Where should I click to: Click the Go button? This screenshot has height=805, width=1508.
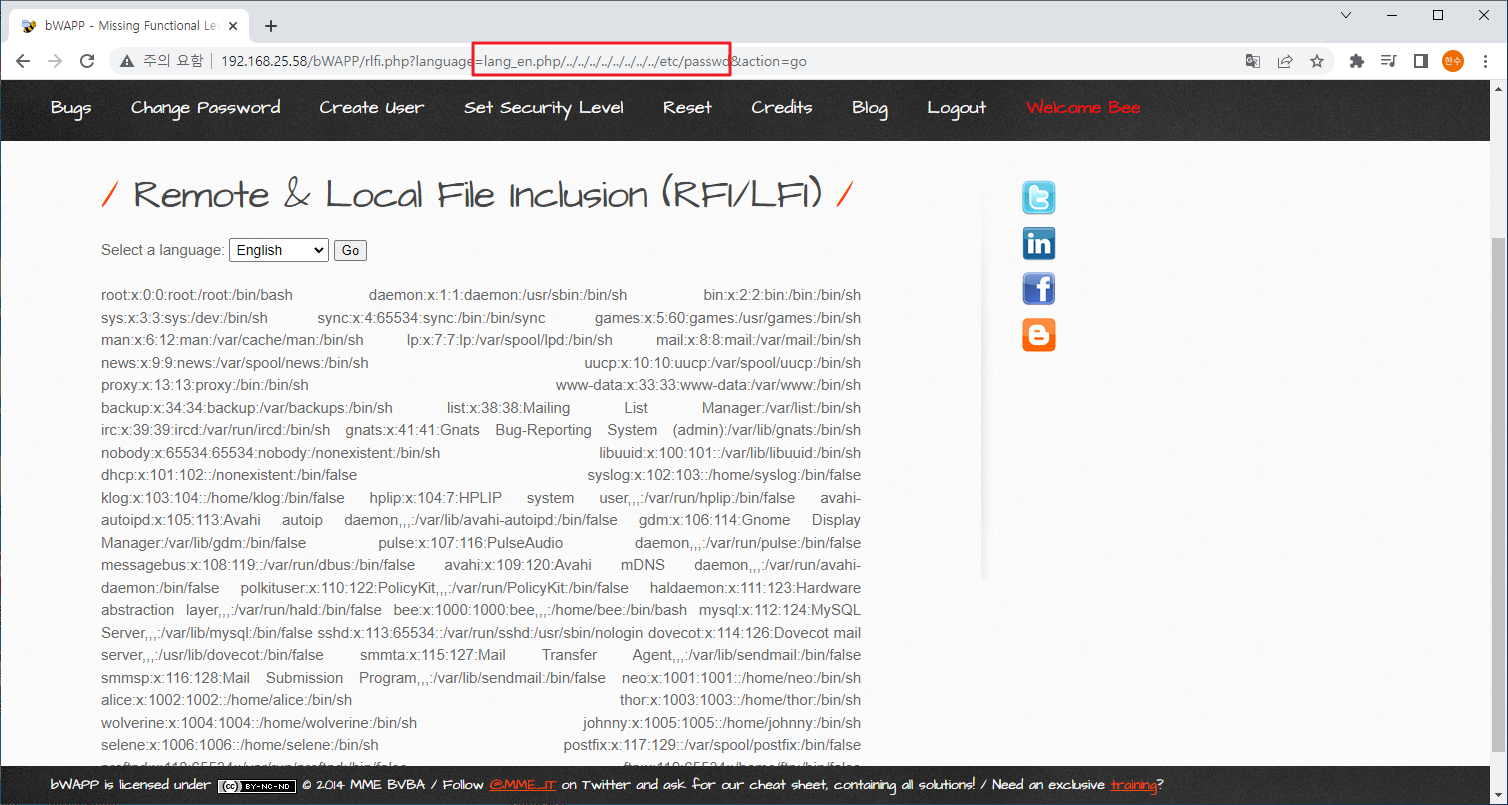(x=350, y=250)
